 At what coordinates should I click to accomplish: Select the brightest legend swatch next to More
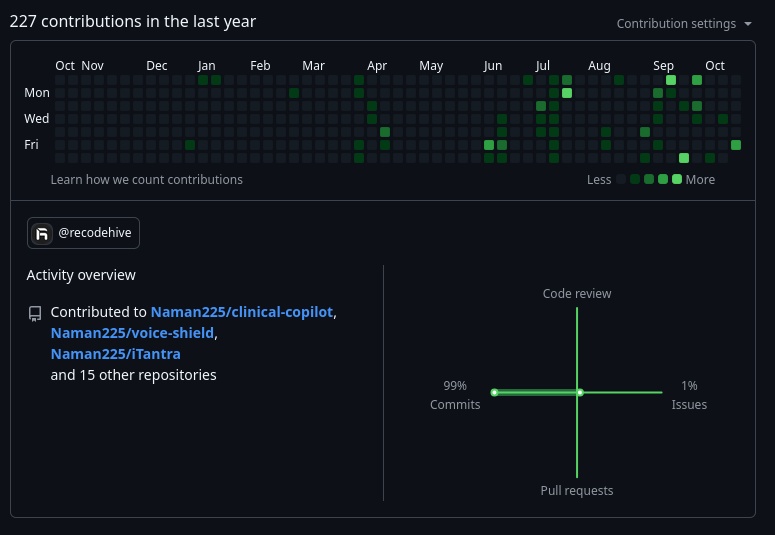tap(677, 179)
